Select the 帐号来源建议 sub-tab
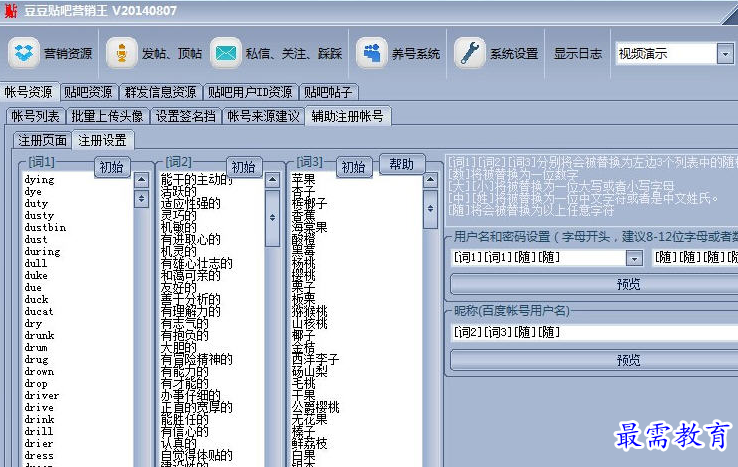 click(263, 116)
